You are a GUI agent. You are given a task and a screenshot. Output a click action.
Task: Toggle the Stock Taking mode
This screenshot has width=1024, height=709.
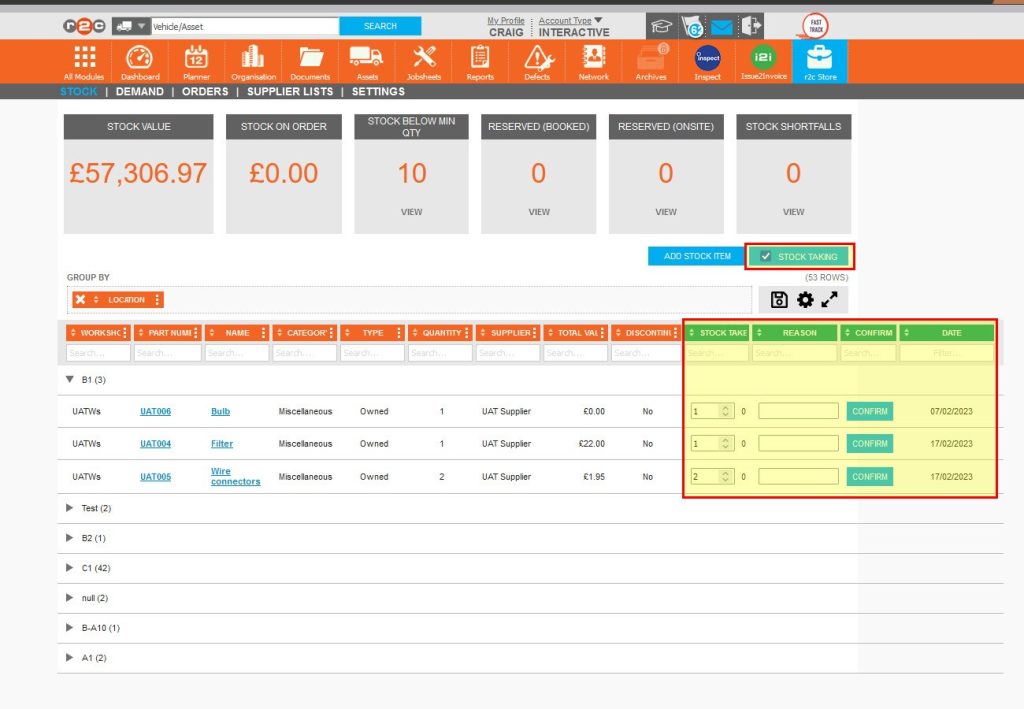pyautogui.click(x=800, y=256)
